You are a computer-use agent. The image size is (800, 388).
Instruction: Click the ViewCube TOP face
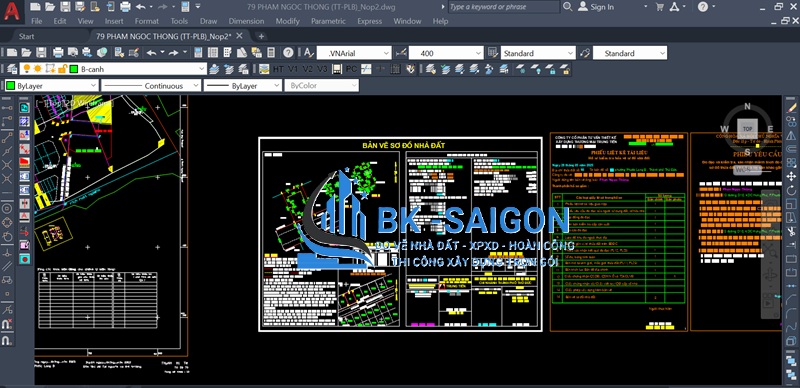coord(747,129)
